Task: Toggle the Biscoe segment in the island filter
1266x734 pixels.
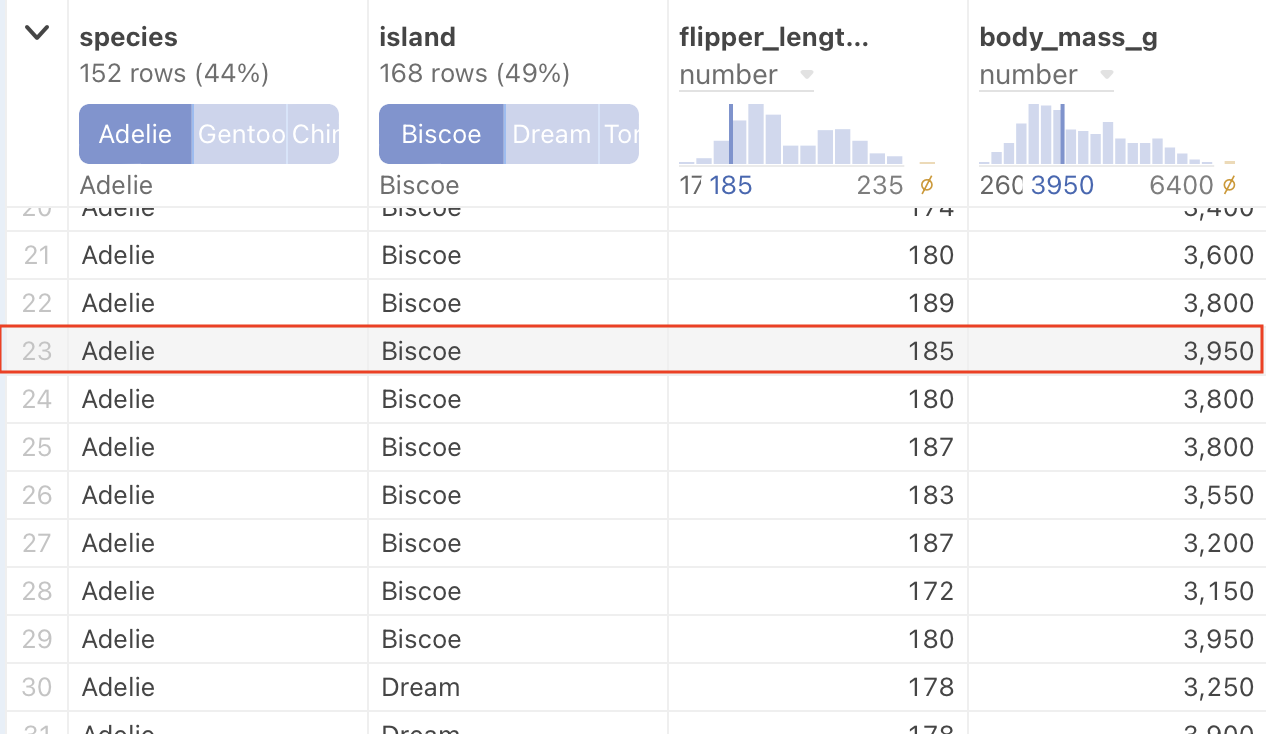Action: tap(441, 133)
